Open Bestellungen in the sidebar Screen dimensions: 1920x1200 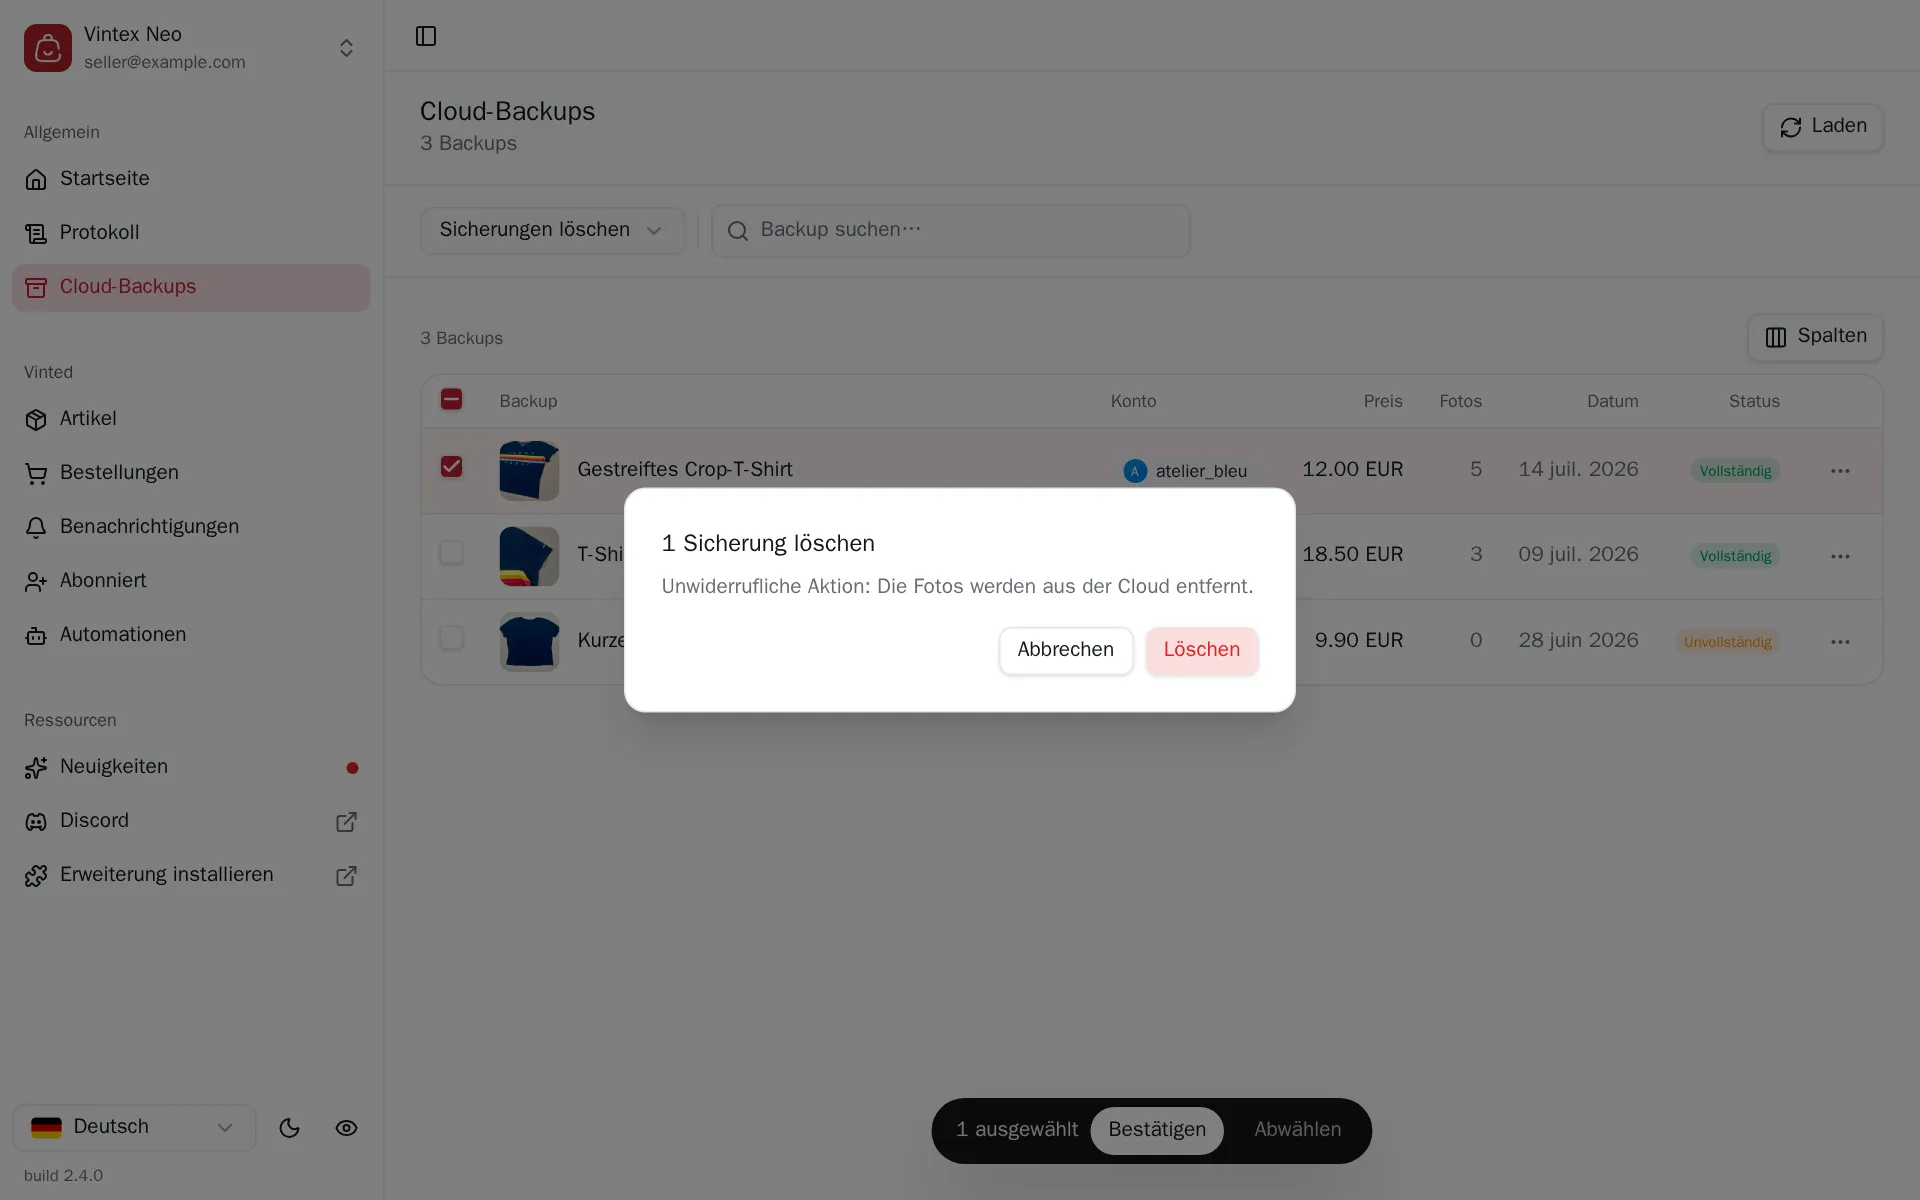tap(191, 473)
